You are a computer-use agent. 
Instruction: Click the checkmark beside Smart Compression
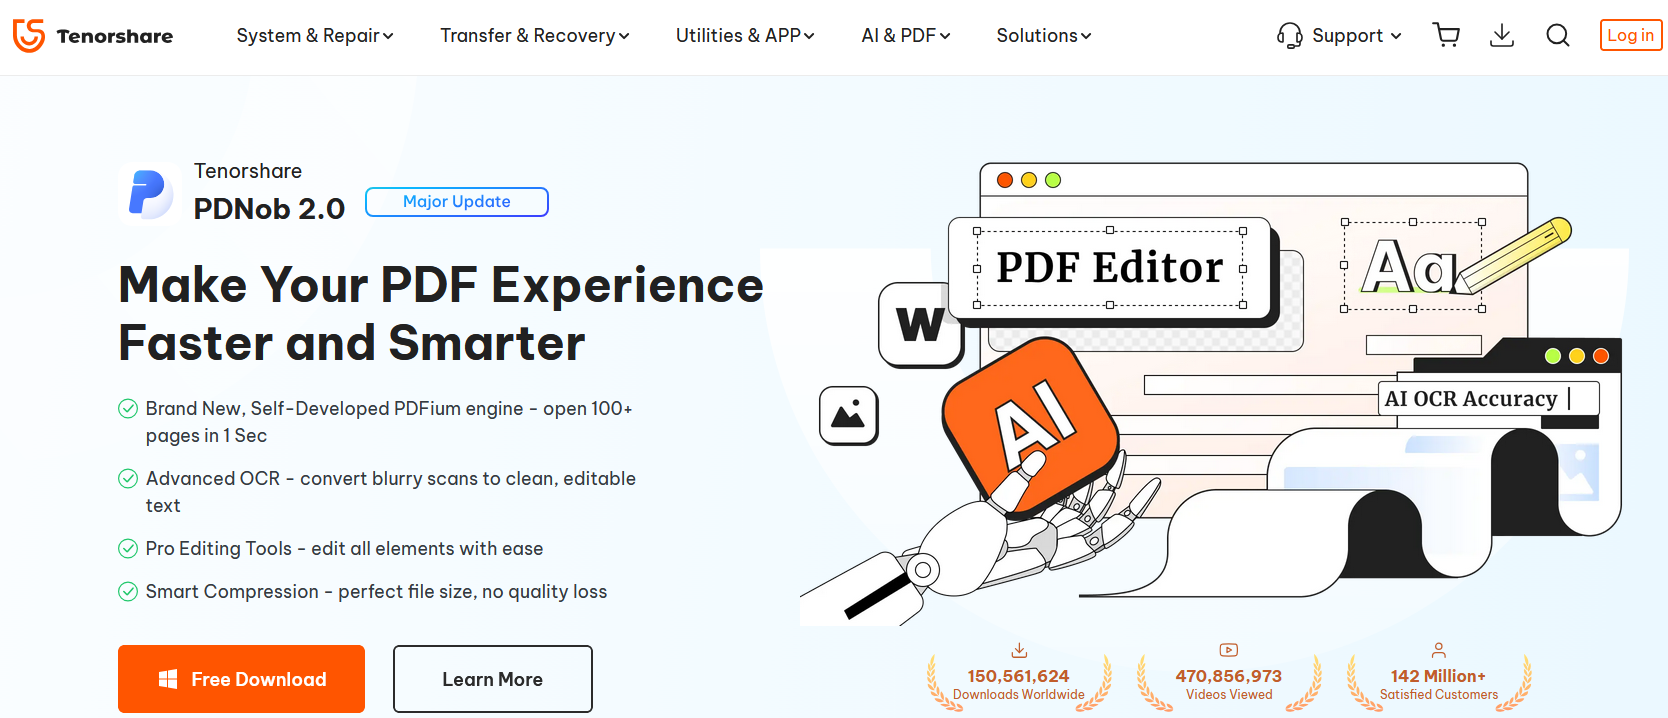click(128, 591)
